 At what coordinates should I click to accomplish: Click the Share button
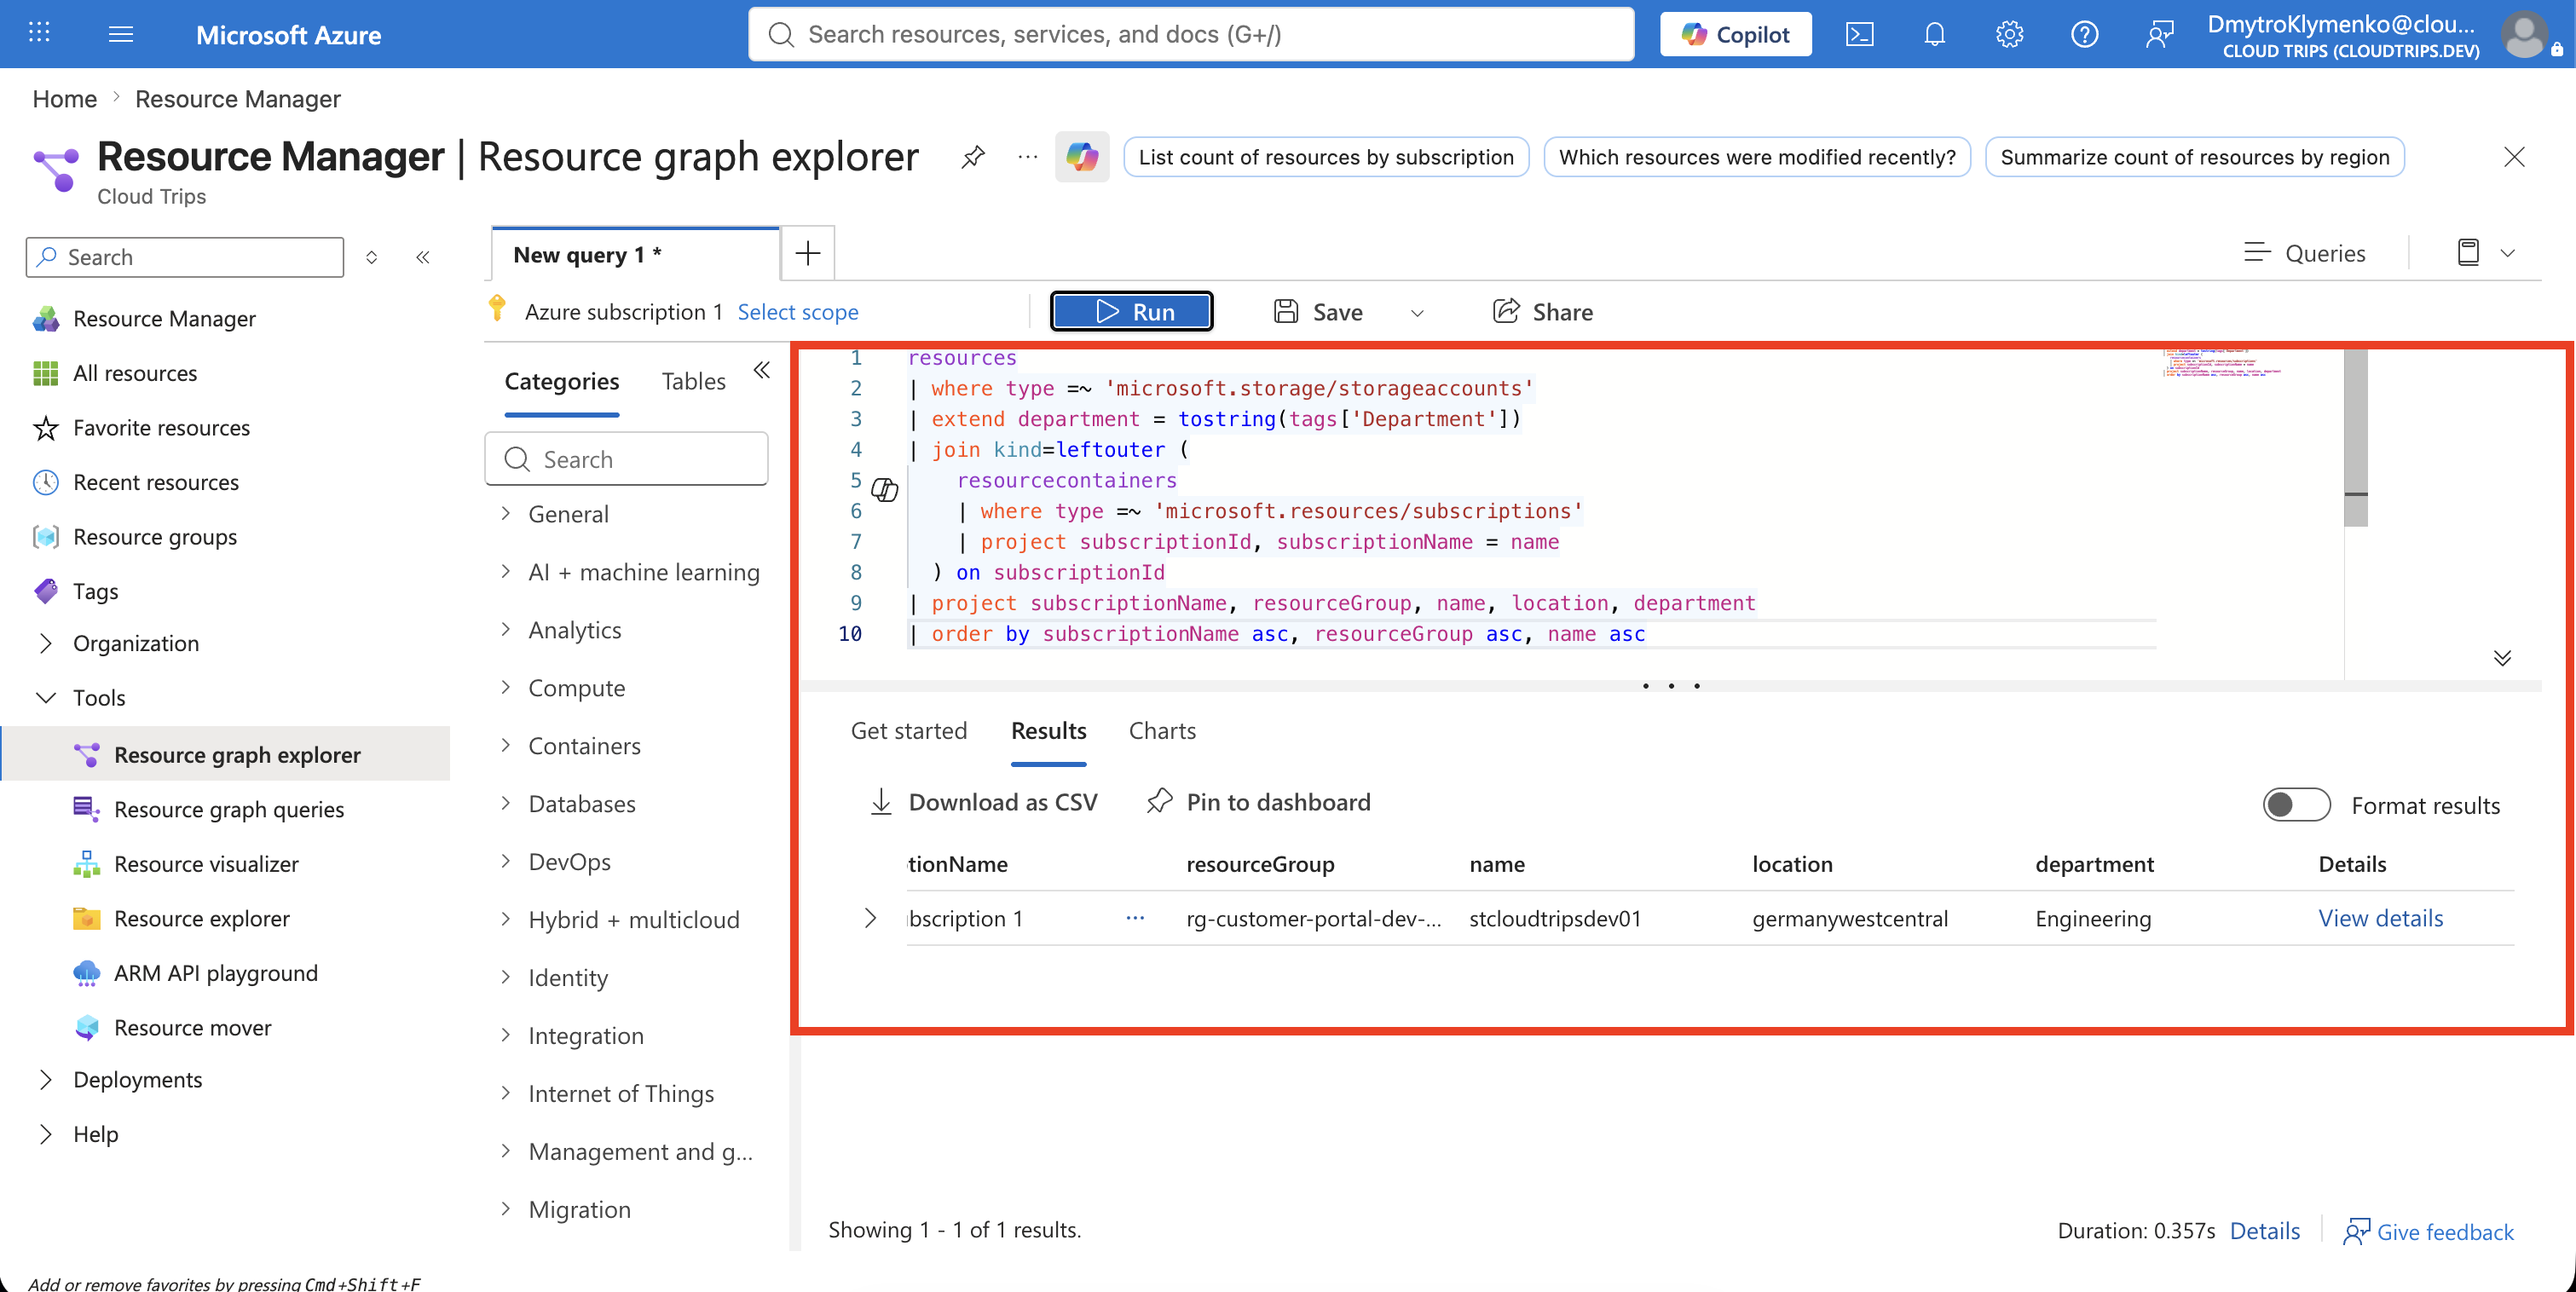(1543, 312)
